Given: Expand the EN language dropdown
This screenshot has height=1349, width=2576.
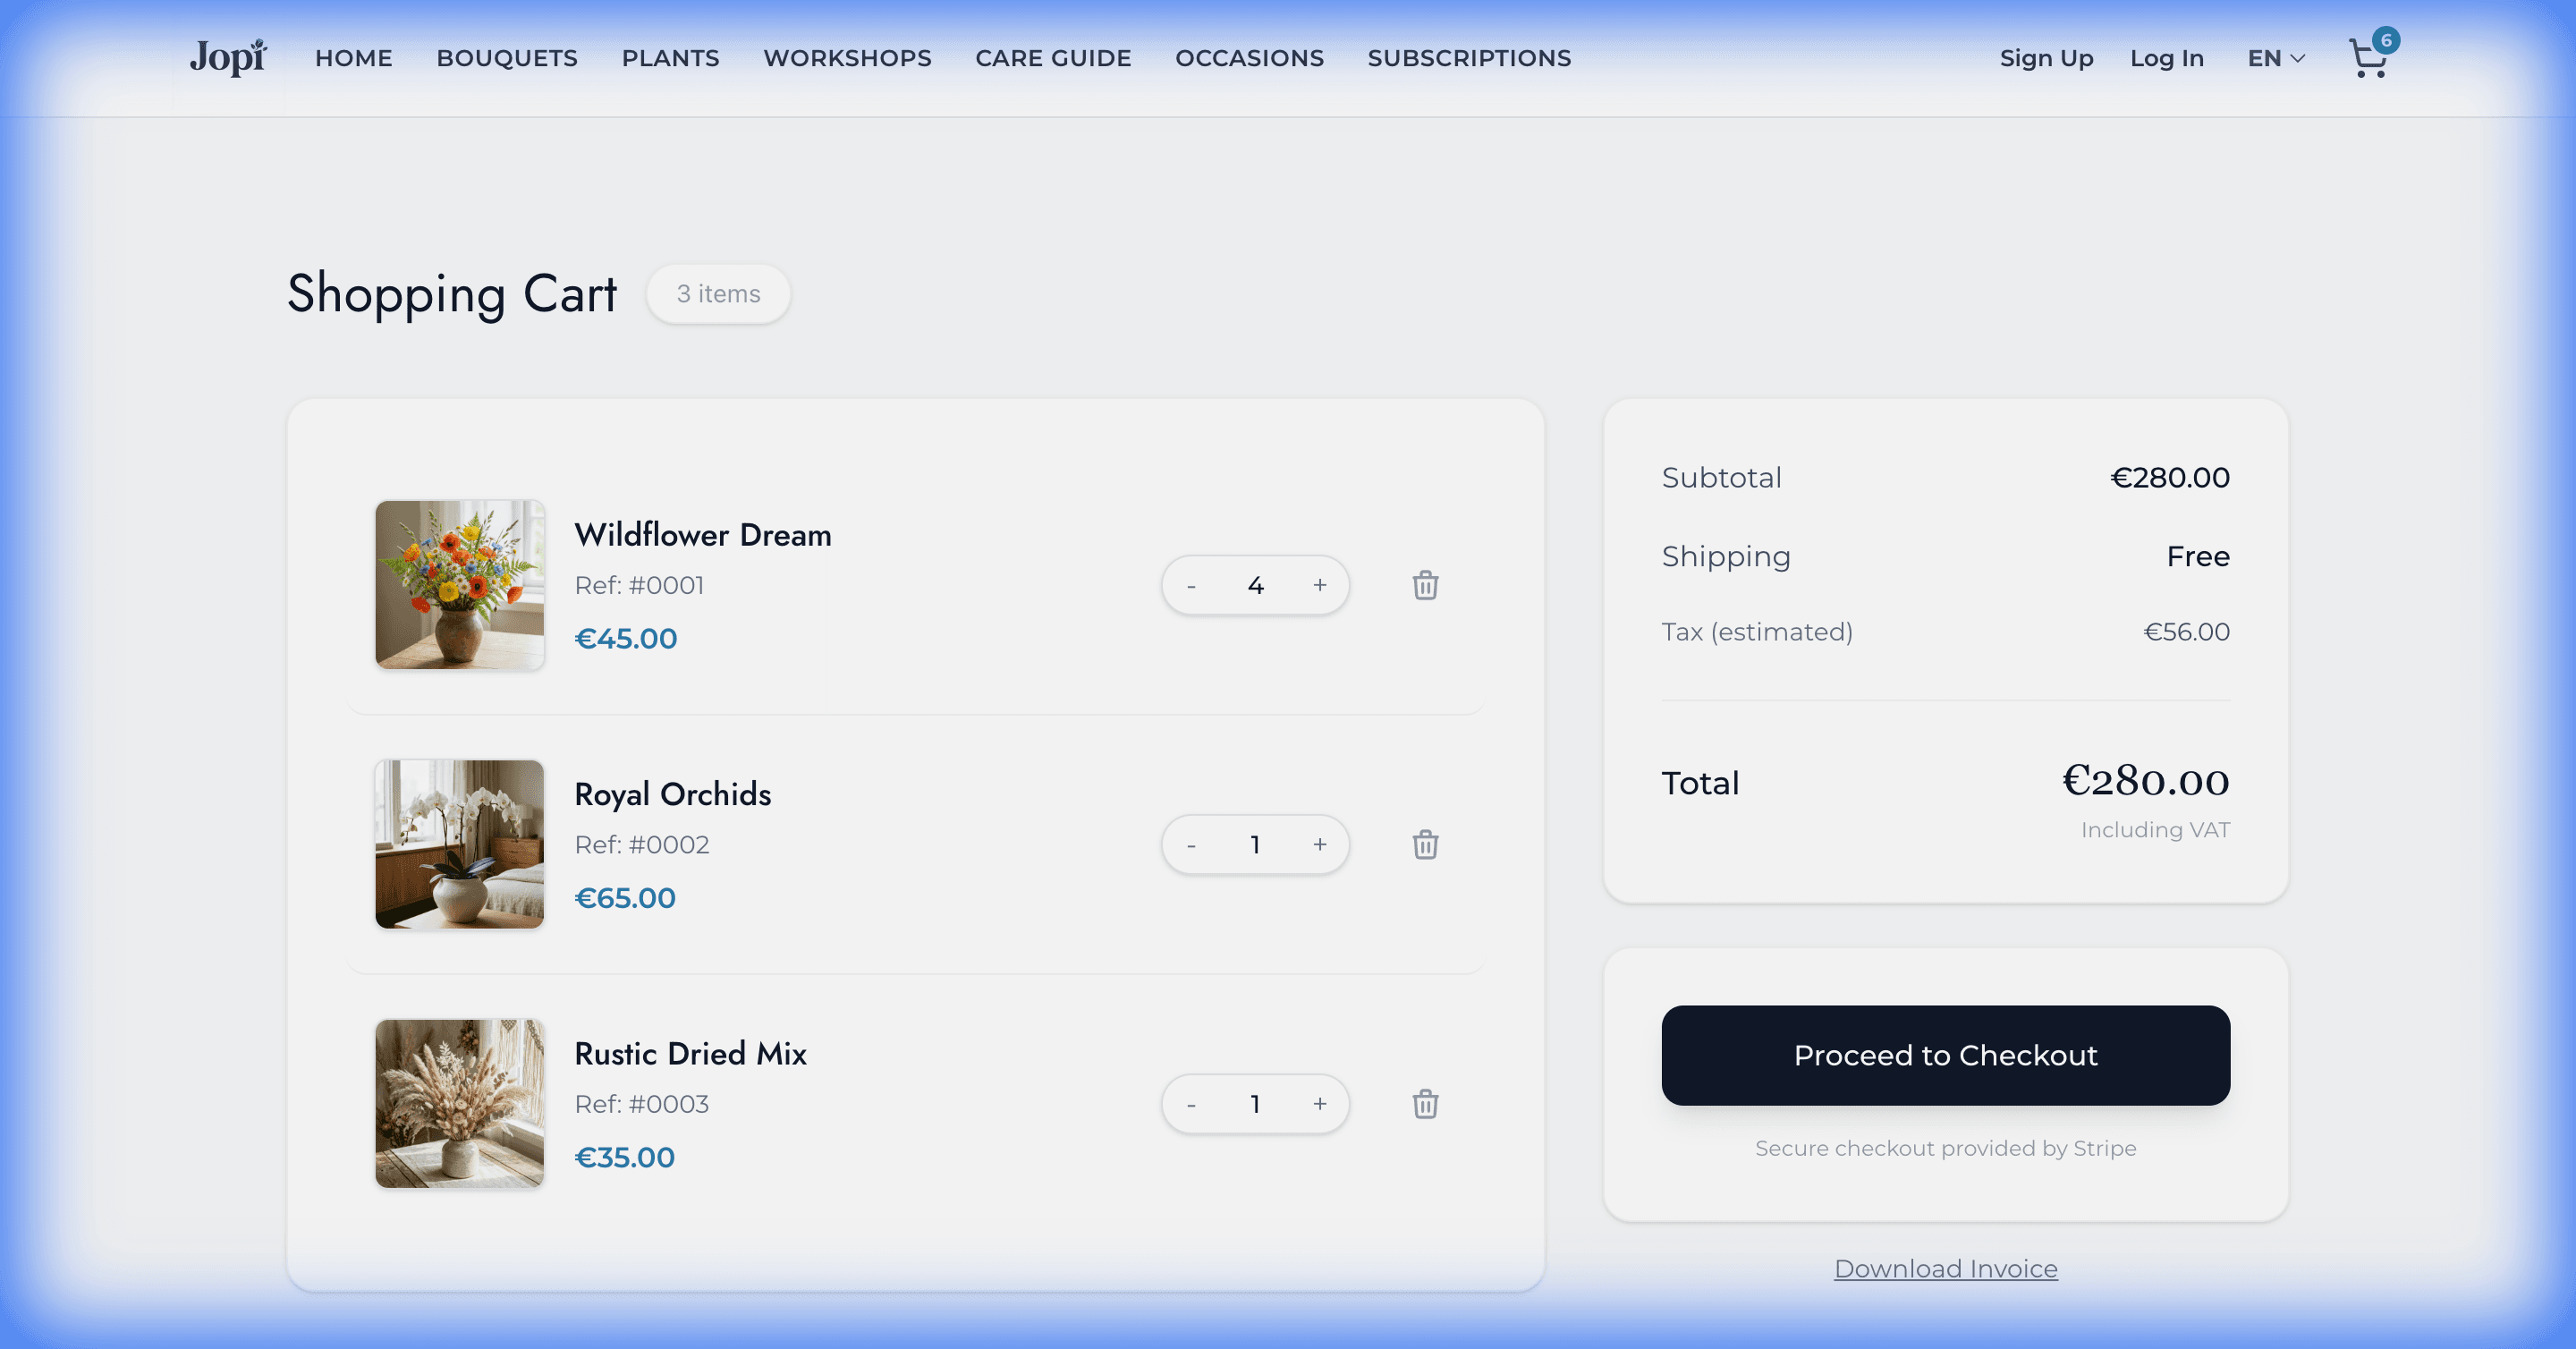Looking at the screenshot, I should (x=2276, y=59).
